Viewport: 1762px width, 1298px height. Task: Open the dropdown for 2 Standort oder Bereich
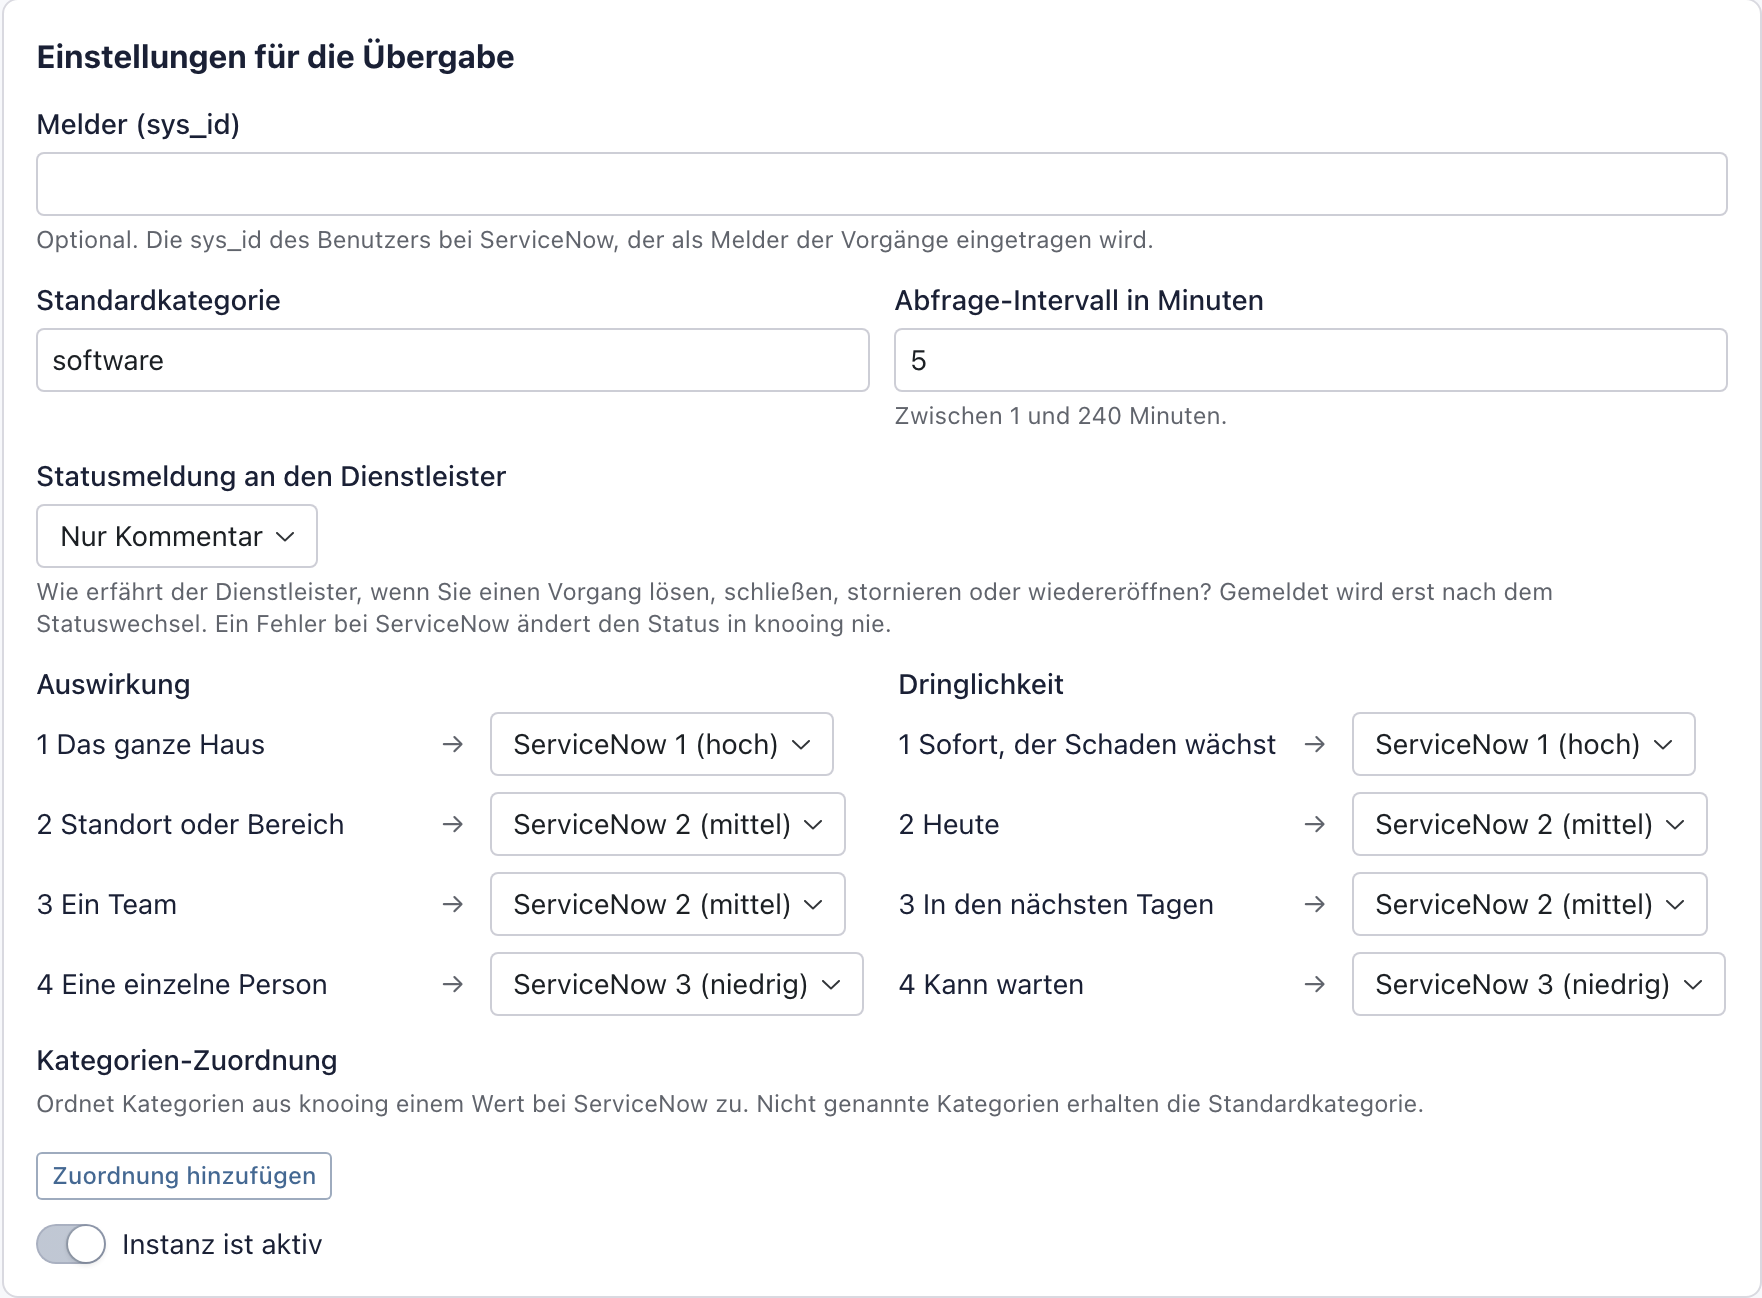(x=667, y=824)
